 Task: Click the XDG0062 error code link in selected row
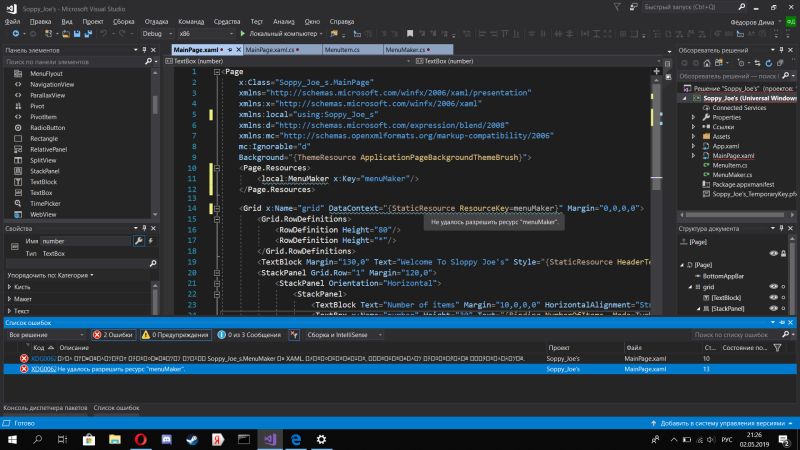tap(43, 369)
